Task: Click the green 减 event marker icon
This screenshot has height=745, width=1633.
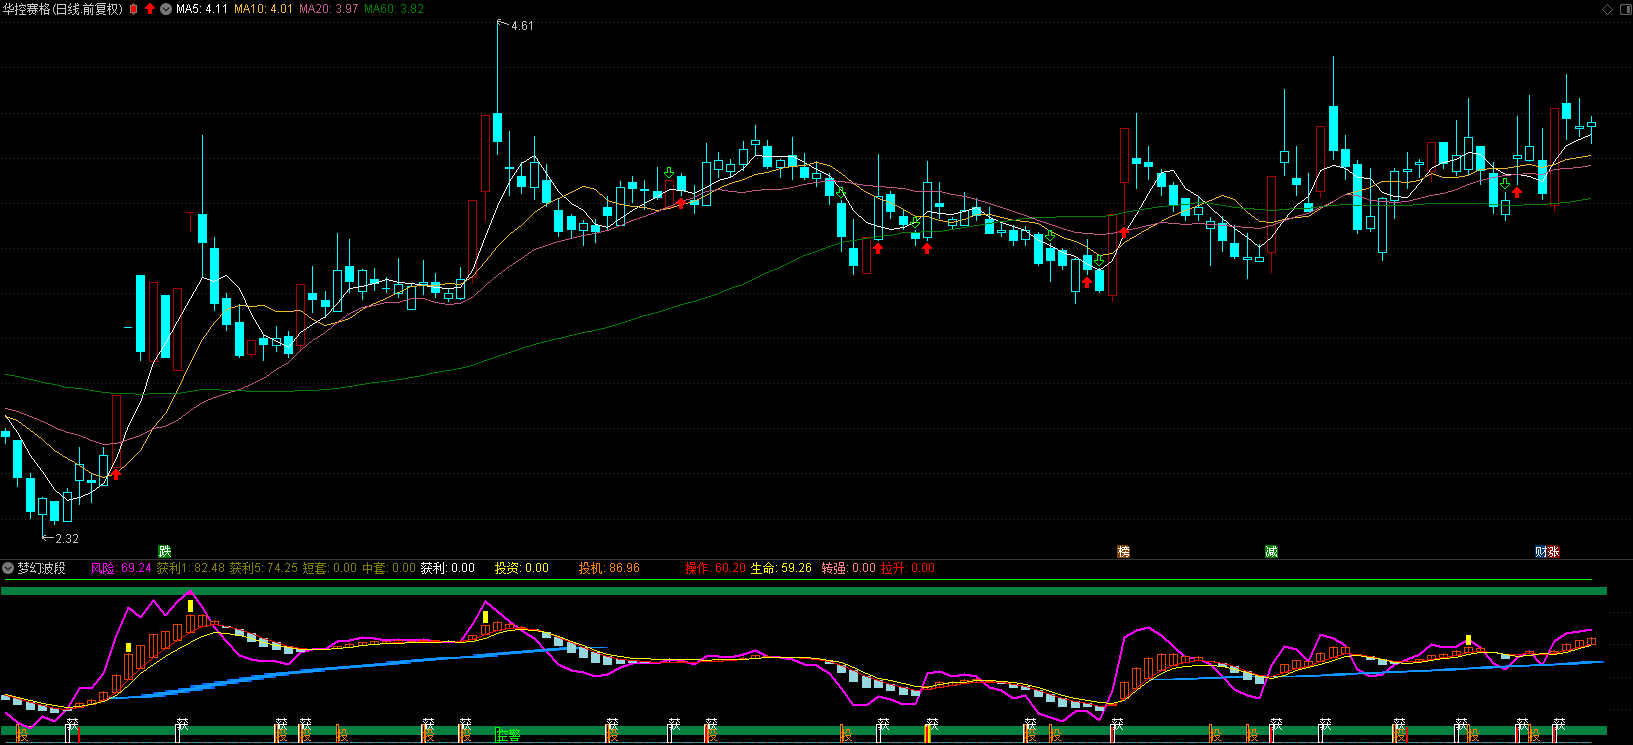Action: click(1271, 552)
